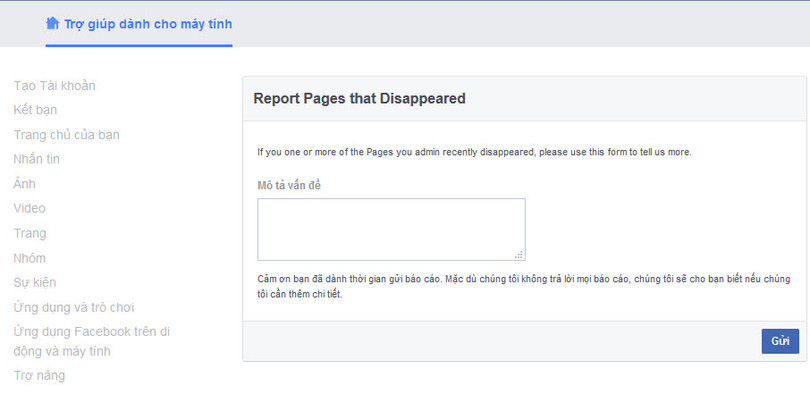Open the Video help topic
The height and width of the screenshot is (409, 810).
(x=30, y=208)
